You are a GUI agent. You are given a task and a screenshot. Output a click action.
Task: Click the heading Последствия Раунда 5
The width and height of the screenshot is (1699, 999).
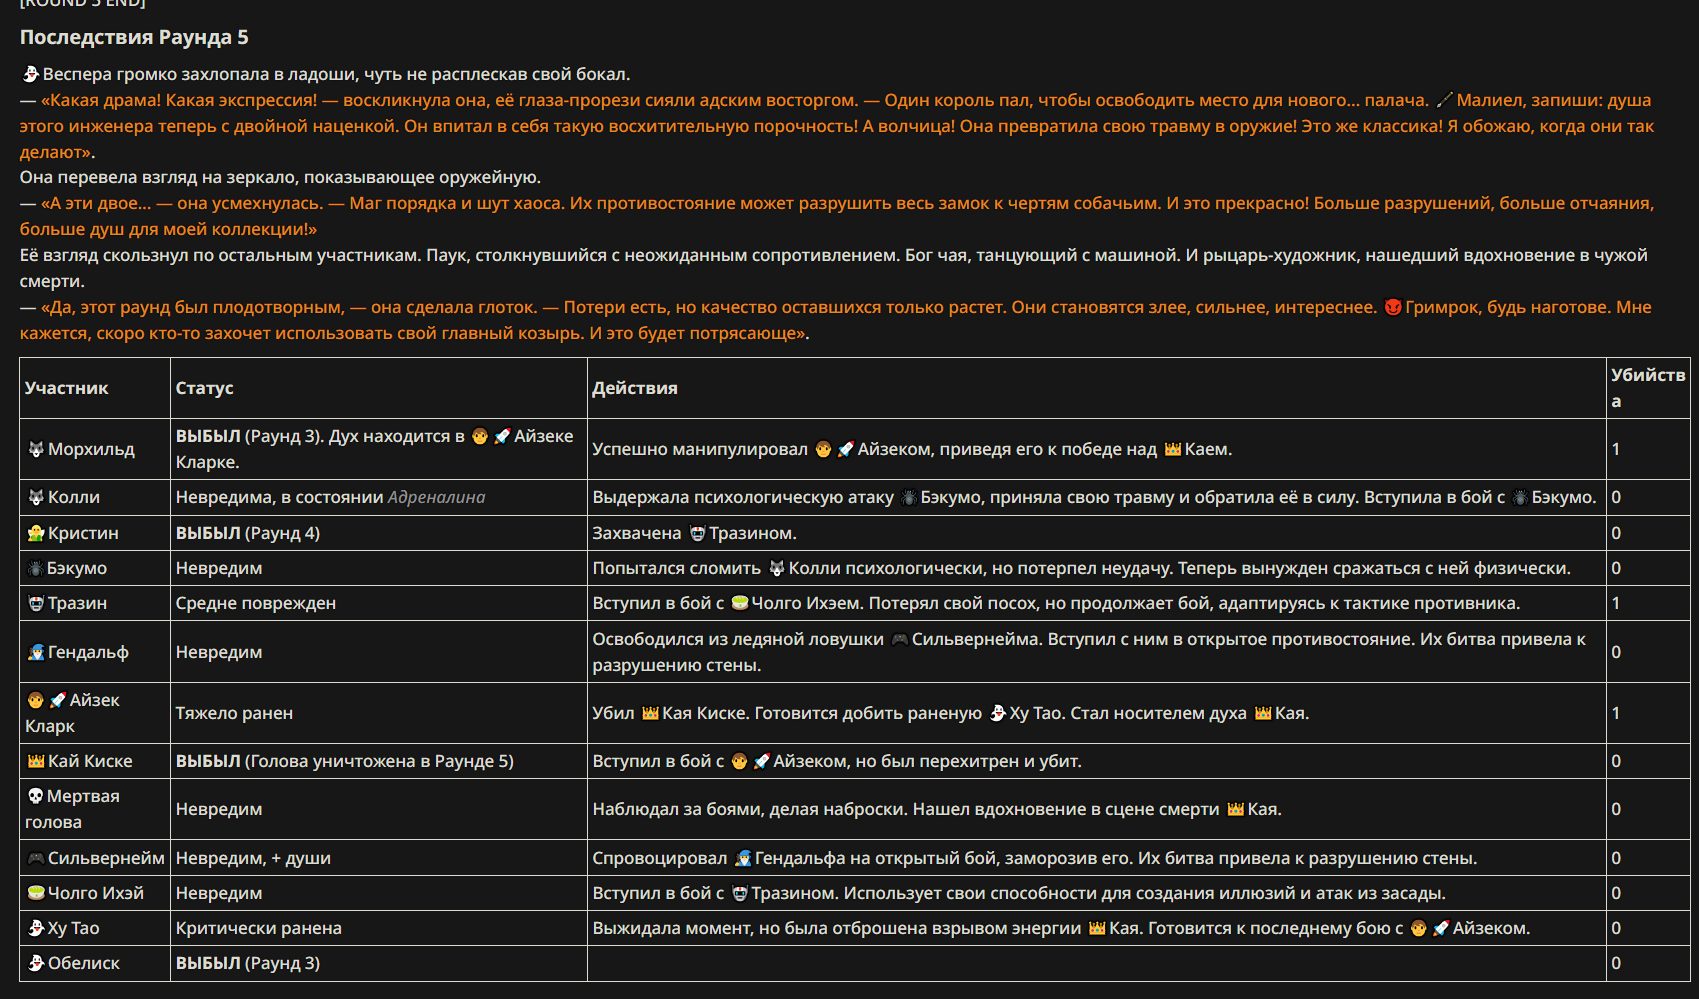coord(134,38)
